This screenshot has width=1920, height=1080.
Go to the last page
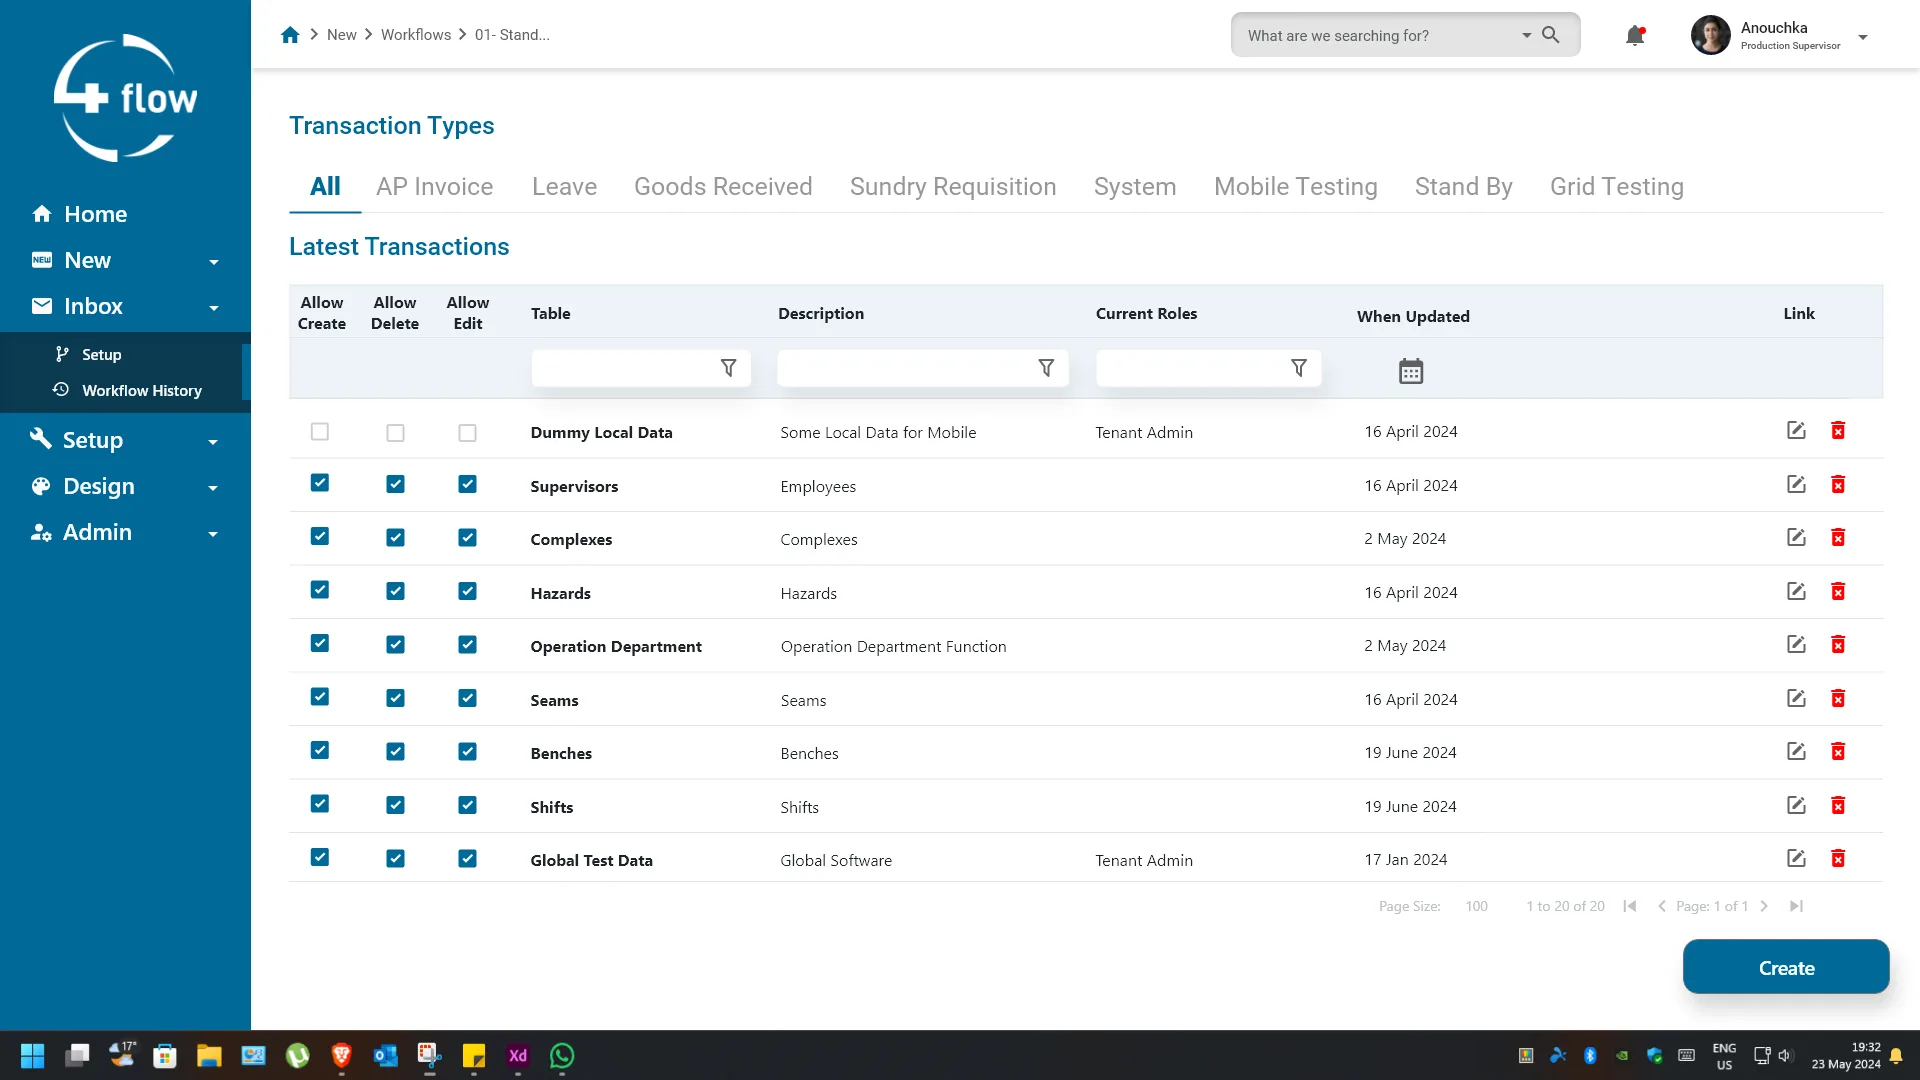1796,906
